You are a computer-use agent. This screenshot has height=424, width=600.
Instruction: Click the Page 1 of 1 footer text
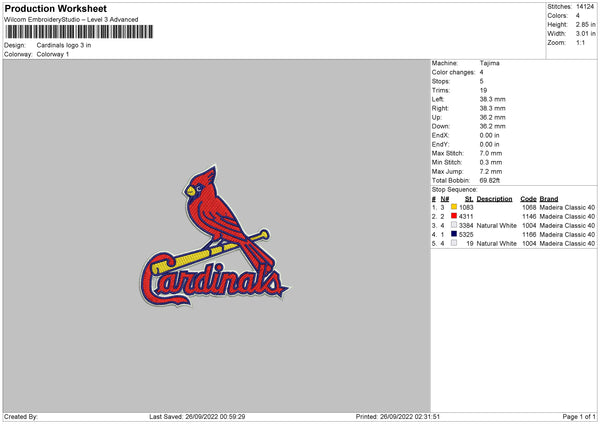point(579,417)
